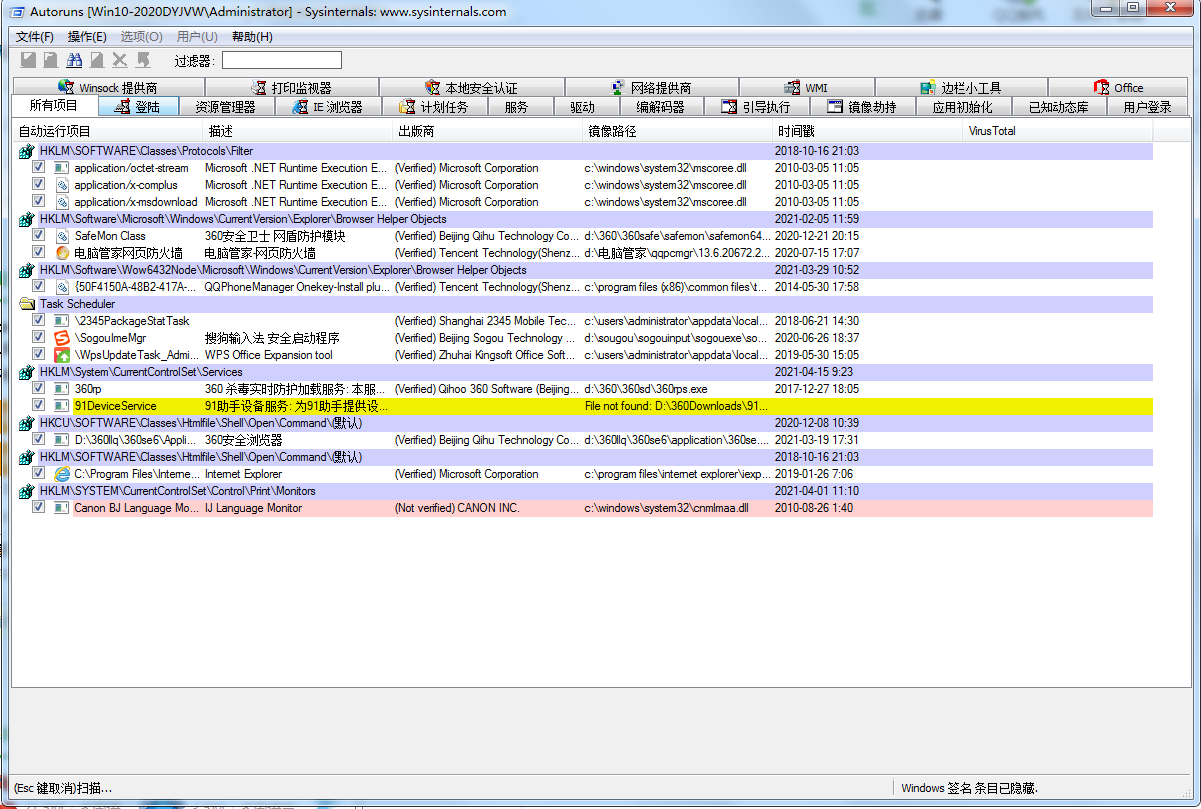This screenshot has width=1201, height=809.
Task: Switch to the 边栏小工具 tab
Action: (961, 88)
